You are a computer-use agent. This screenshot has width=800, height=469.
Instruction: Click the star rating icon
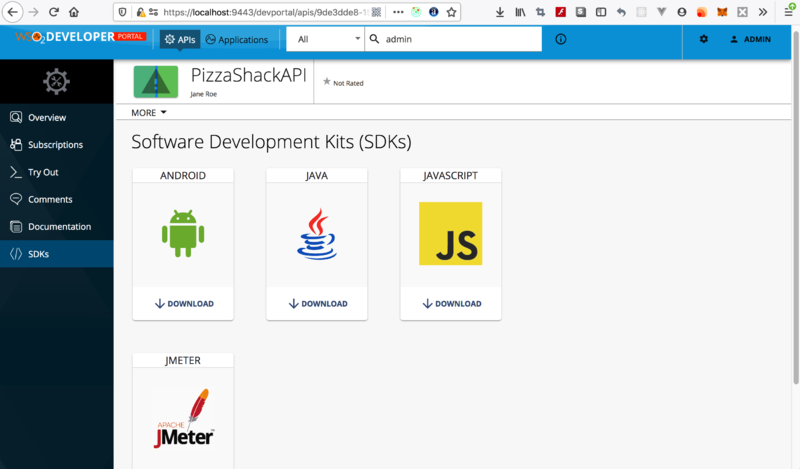click(327, 82)
